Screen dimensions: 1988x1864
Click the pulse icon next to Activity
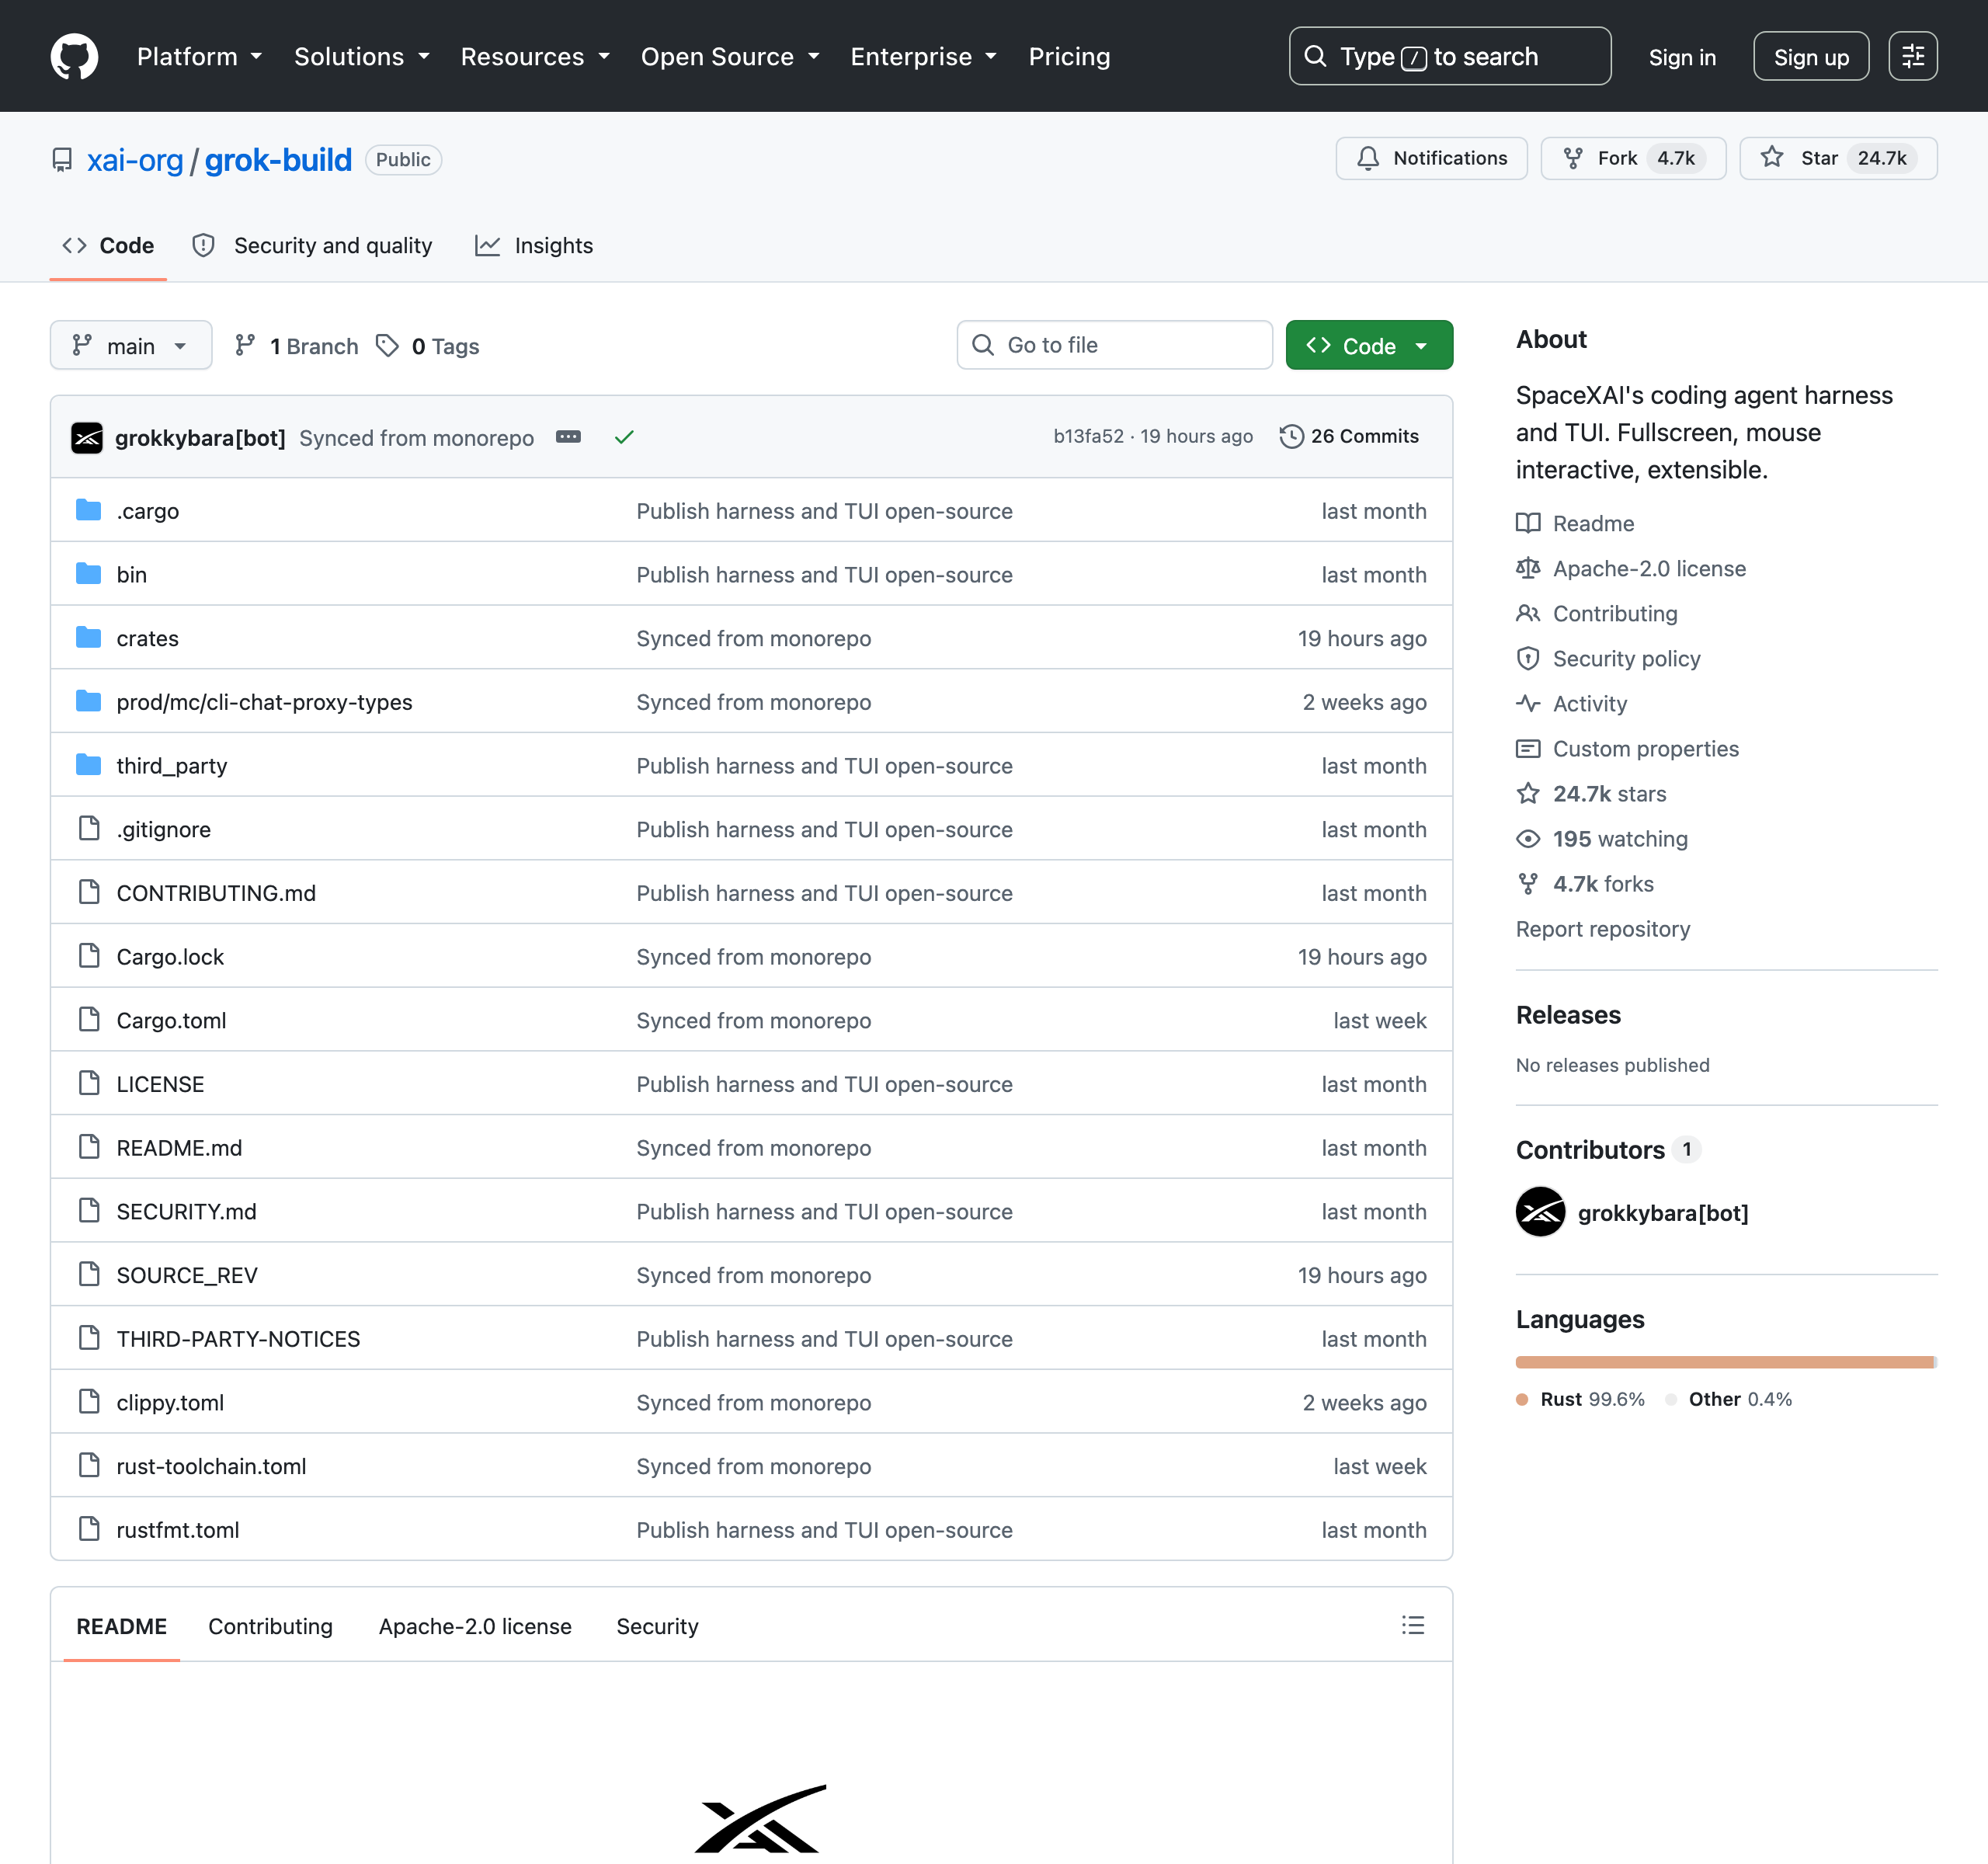tap(1528, 703)
